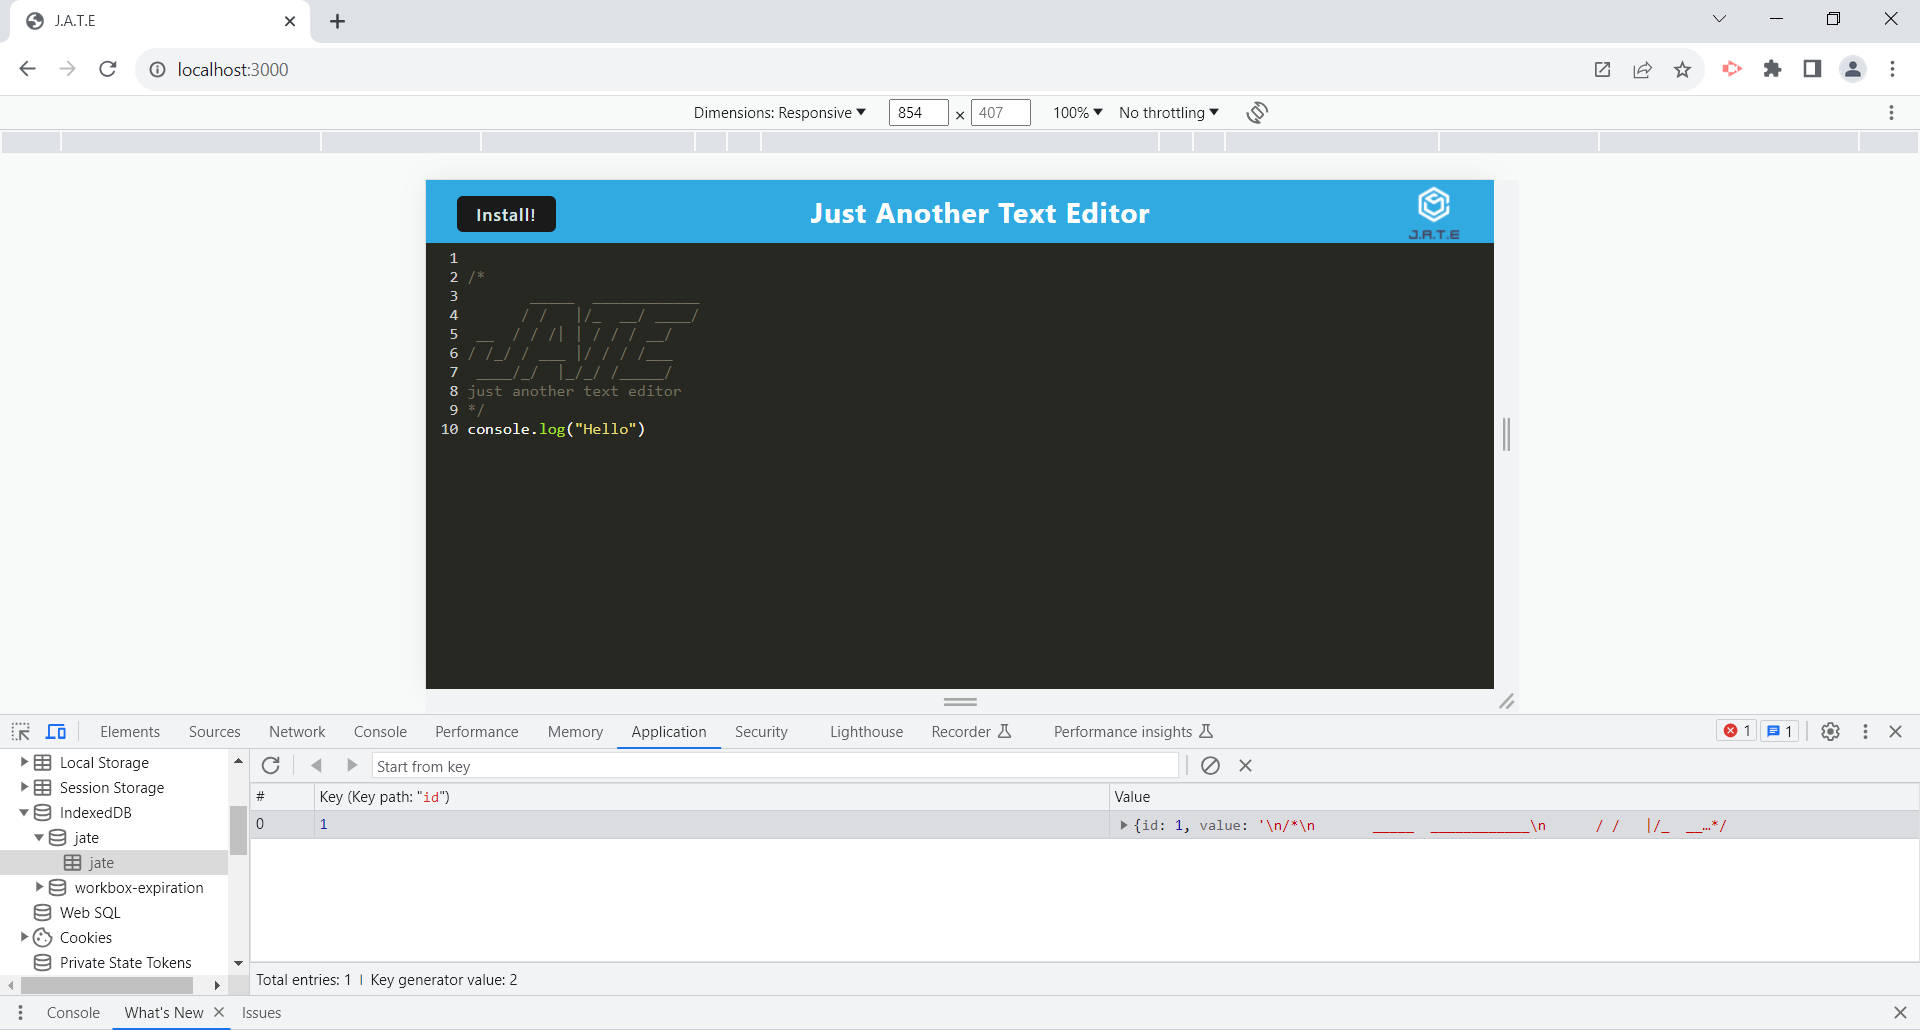Expand the Local Storage section
Image resolution: width=1920 pixels, height=1030 pixels.
pyautogui.click(x=23, y=761)
